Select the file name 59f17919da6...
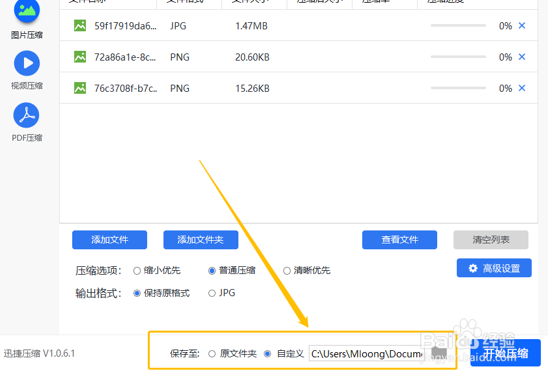Viewport: 548px width, 377px height. (x=125, y=26)
